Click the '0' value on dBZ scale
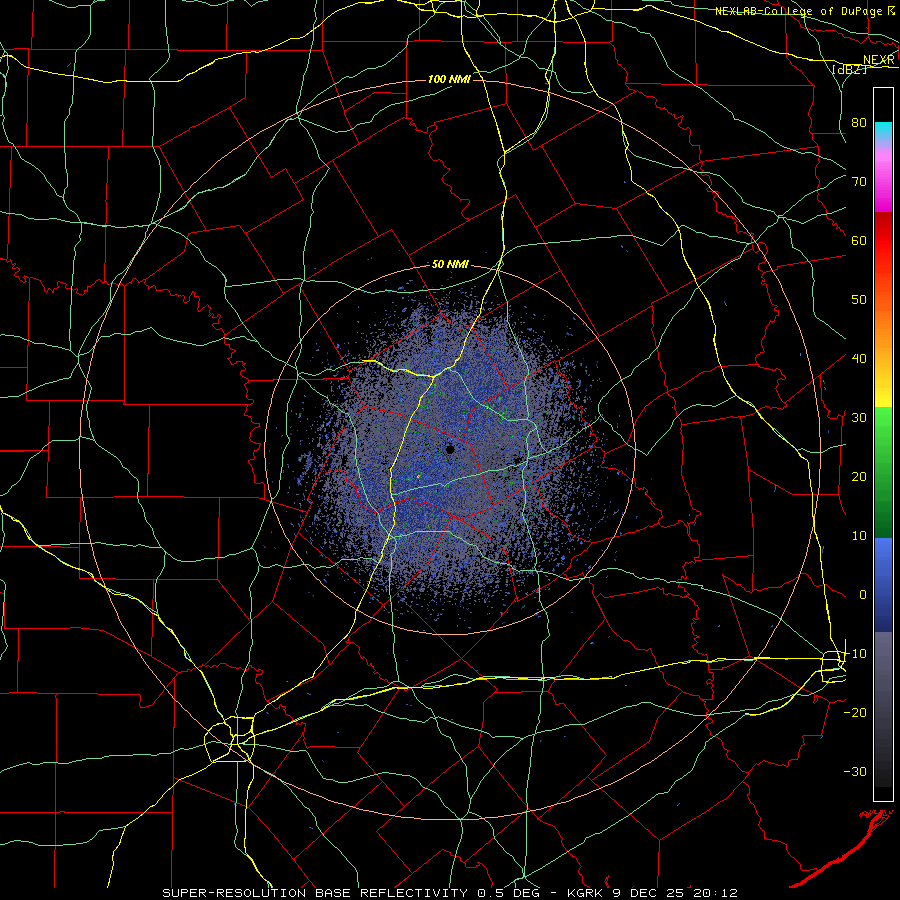Viewport: 900px width, 900px height. pyautogui.click(x=863, y=595)
